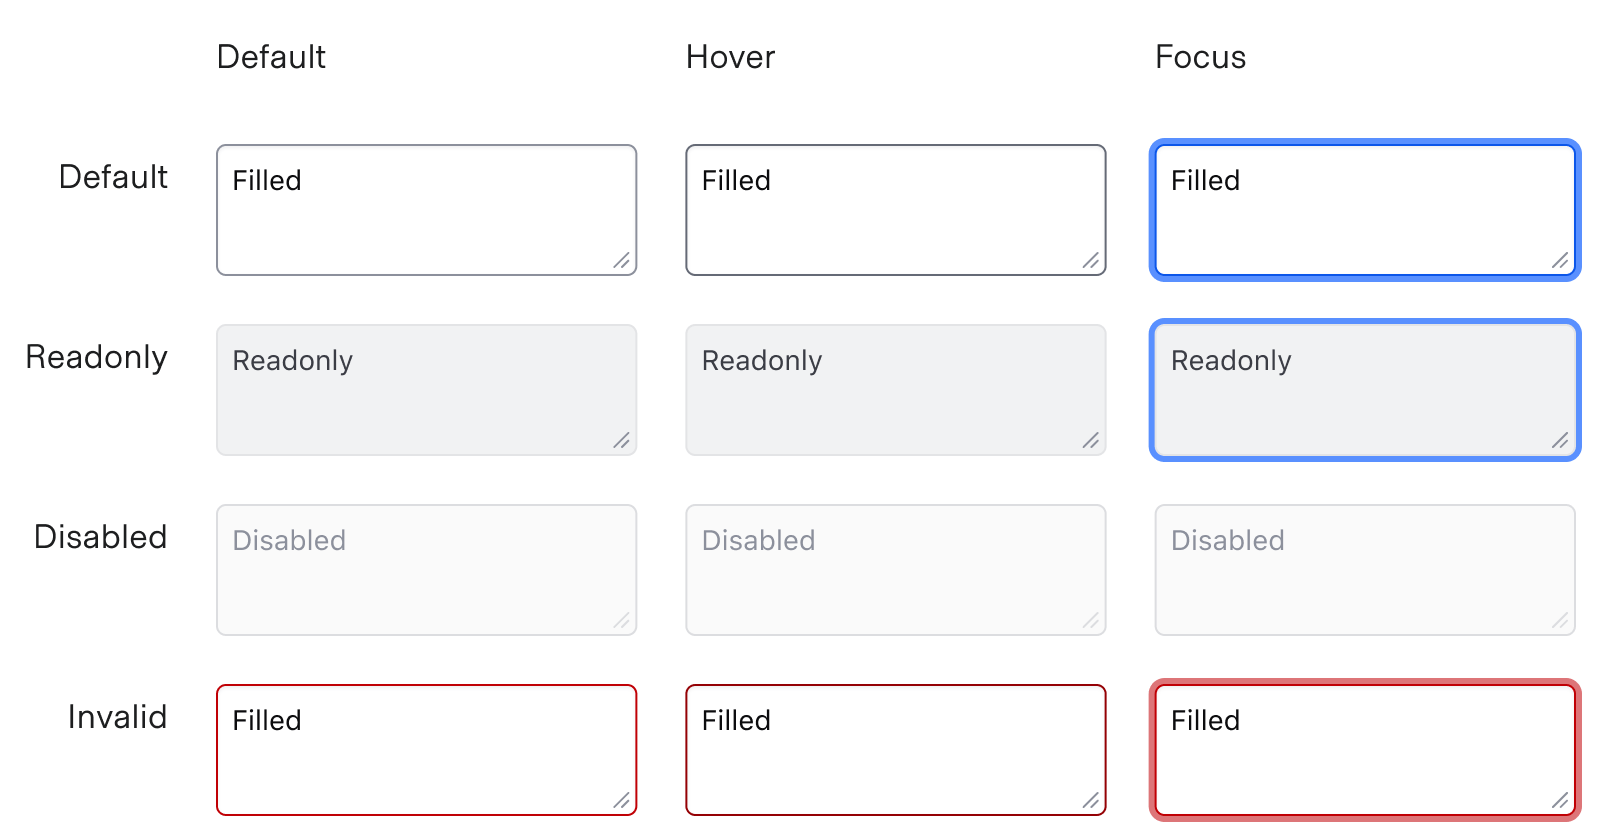
Task: Click resize grip of Readonly Hover-column textarea
Action: pos(1091,441)
